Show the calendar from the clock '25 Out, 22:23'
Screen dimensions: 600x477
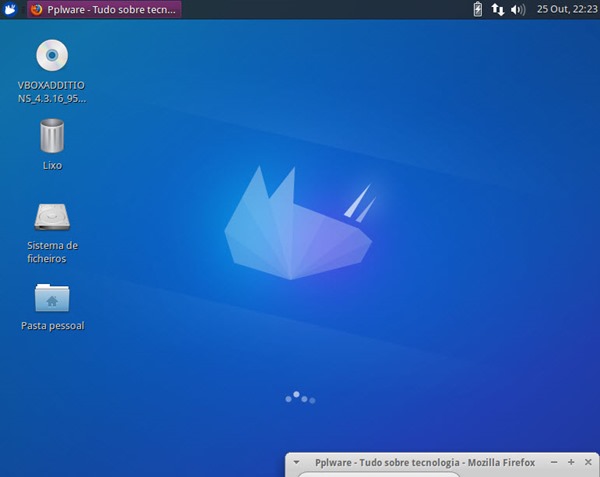point(567,9)
